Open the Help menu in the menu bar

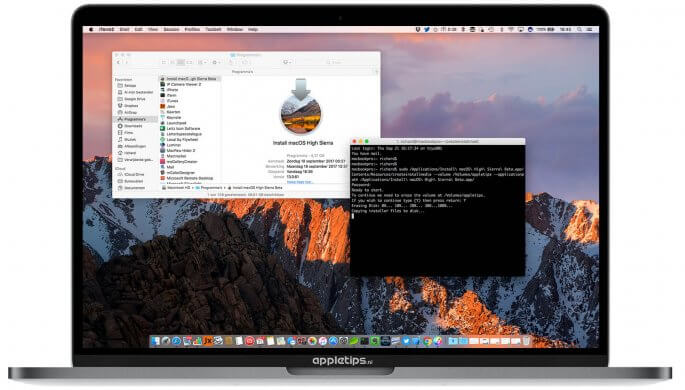[x=253, y=29]
